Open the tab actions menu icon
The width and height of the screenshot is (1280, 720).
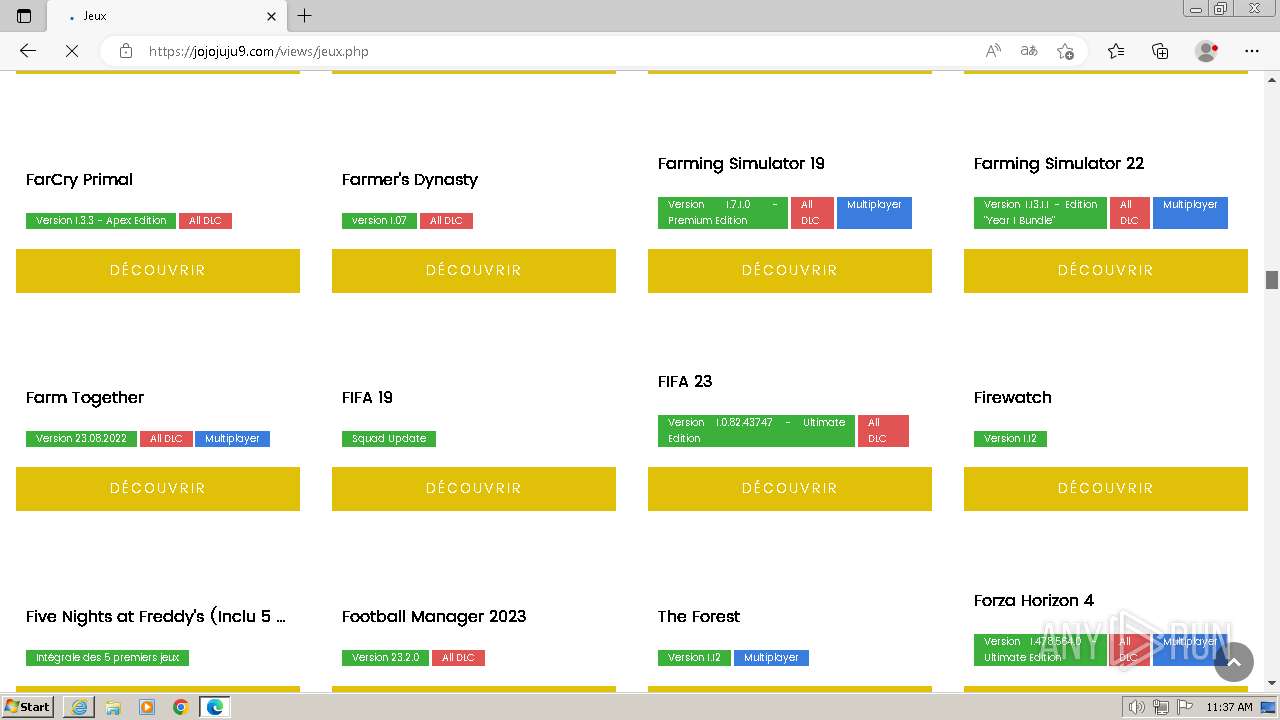(x=24, y=16)
